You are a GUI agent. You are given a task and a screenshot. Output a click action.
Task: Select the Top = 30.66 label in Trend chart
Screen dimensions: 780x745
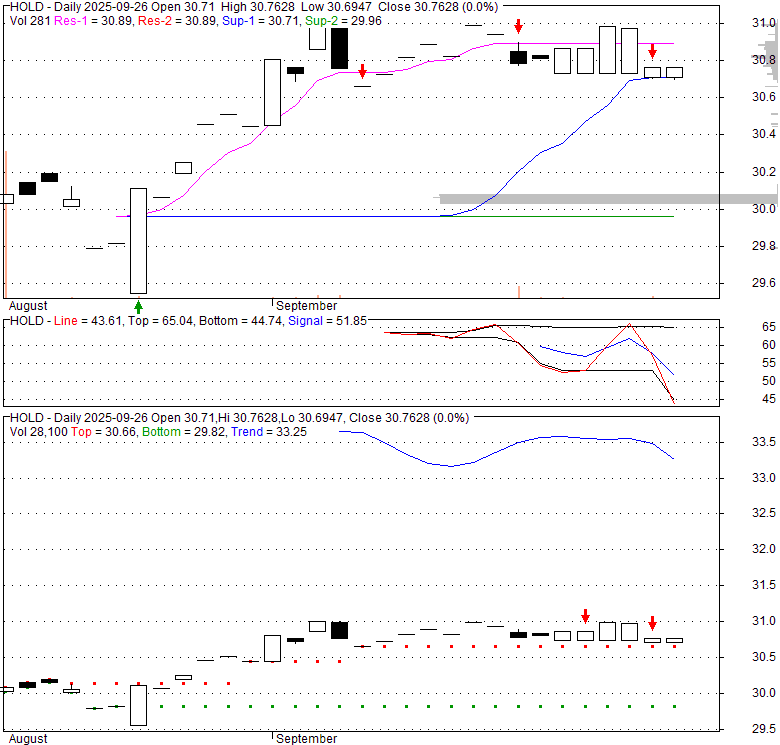point(103,432)
